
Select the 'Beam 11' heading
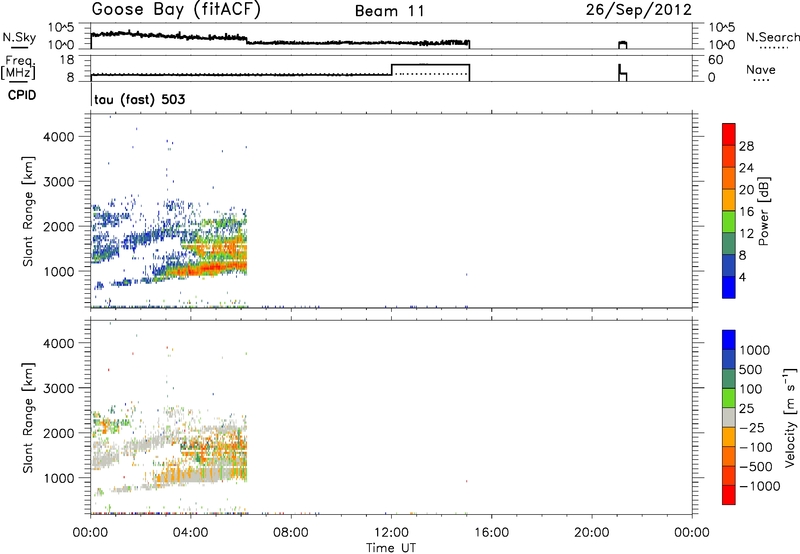tap(390, 11)
